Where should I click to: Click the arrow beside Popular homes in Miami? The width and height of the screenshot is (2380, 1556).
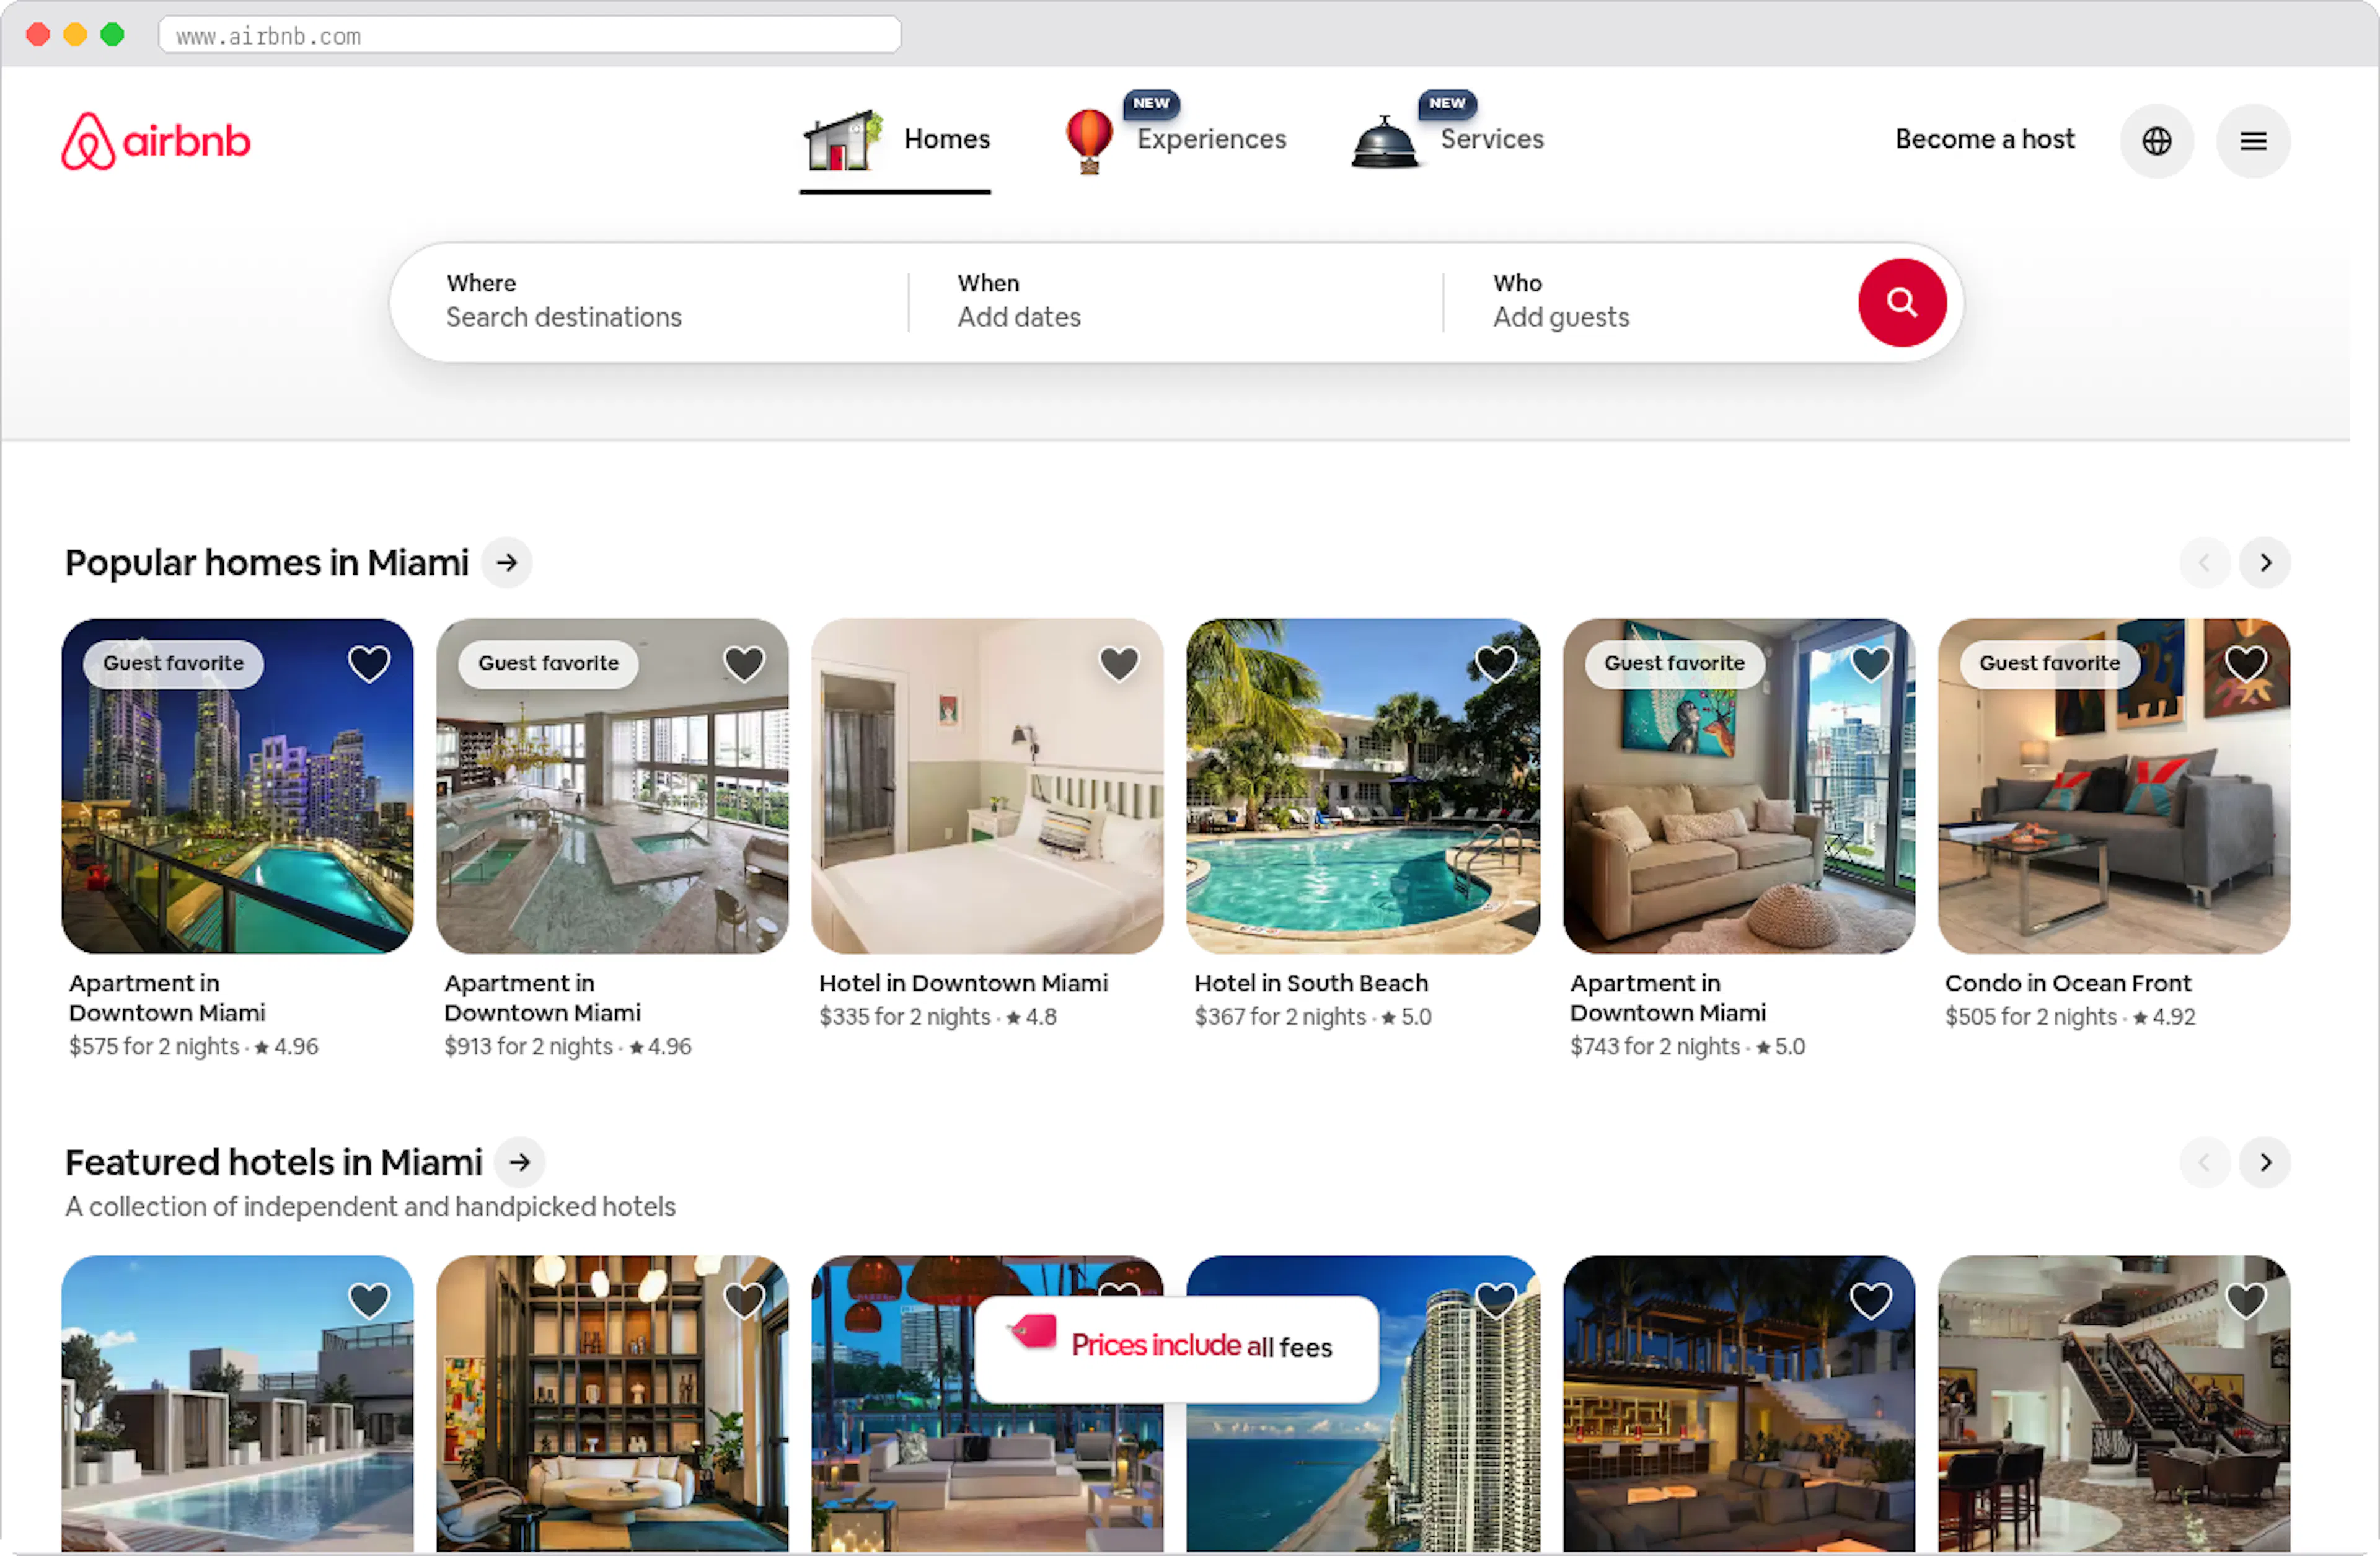(507, 563)
